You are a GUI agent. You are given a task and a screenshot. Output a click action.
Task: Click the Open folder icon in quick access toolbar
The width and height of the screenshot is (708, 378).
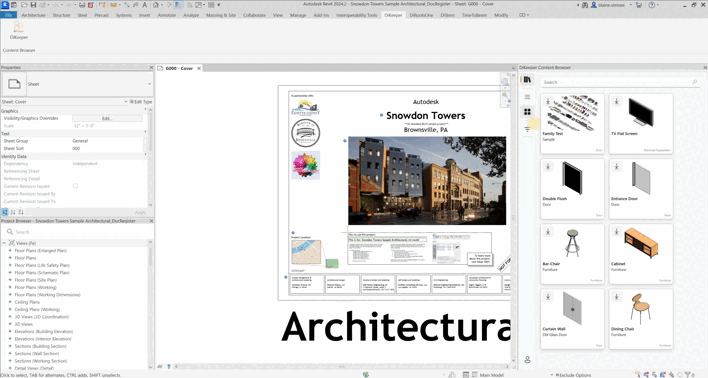click(24, 5)
